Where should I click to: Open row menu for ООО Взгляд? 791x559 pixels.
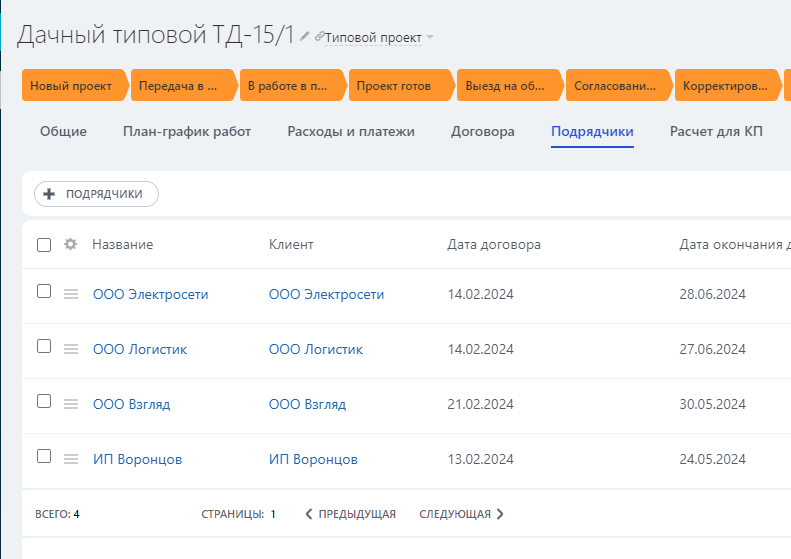(x=71, y=404)
